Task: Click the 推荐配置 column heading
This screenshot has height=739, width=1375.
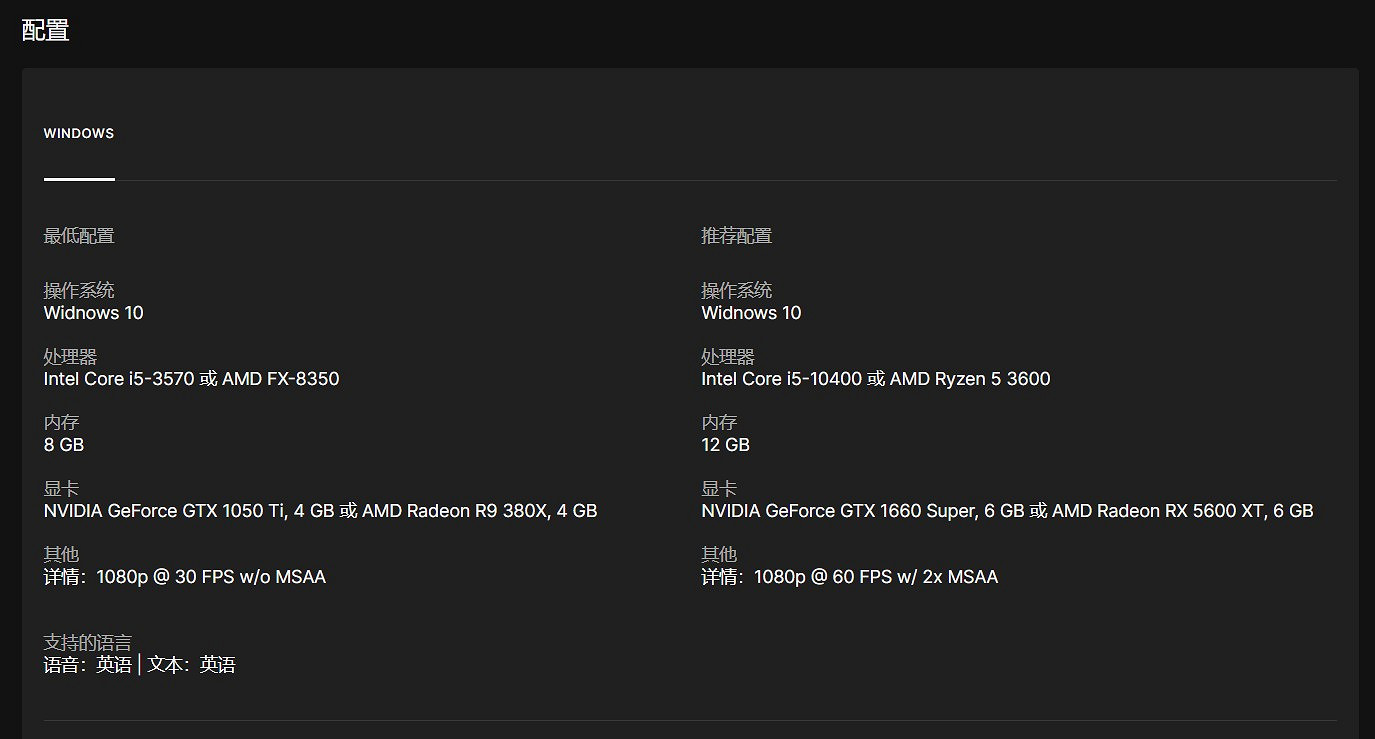Action: coord(737,236)
